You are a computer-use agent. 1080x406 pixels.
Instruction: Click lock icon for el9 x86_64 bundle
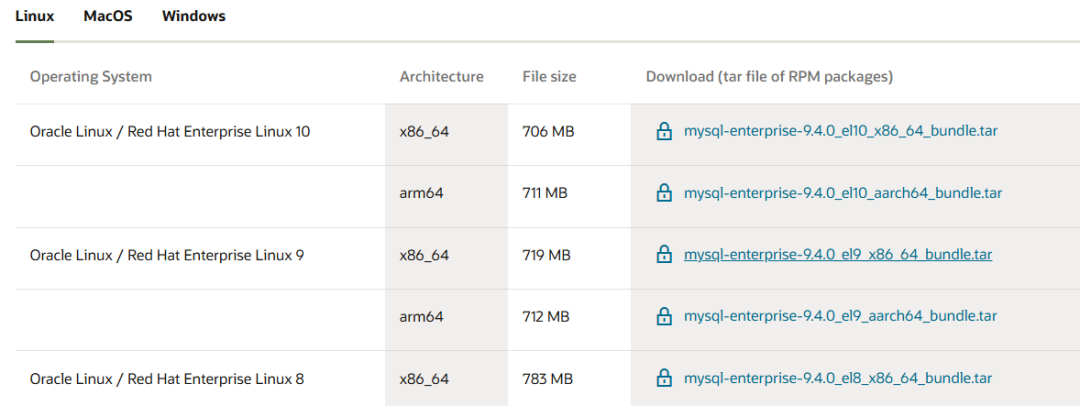(663, 255)
